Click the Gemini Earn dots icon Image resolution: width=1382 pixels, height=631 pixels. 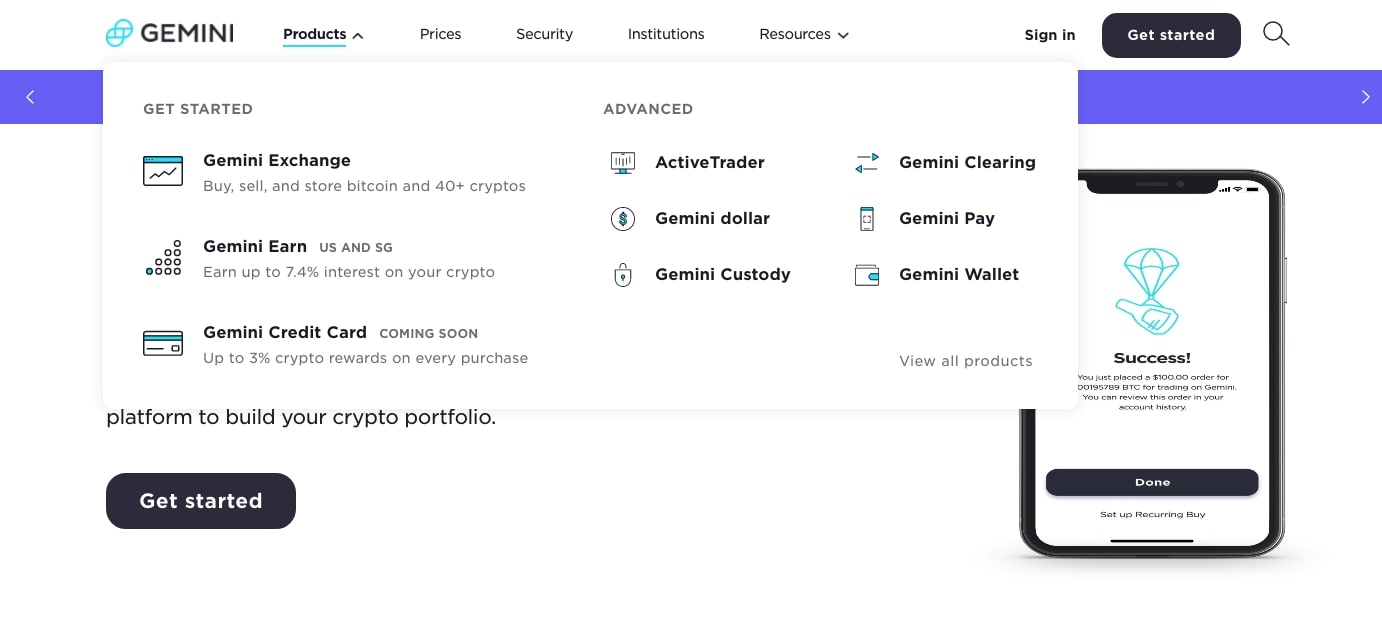click(x=163, y=258)
